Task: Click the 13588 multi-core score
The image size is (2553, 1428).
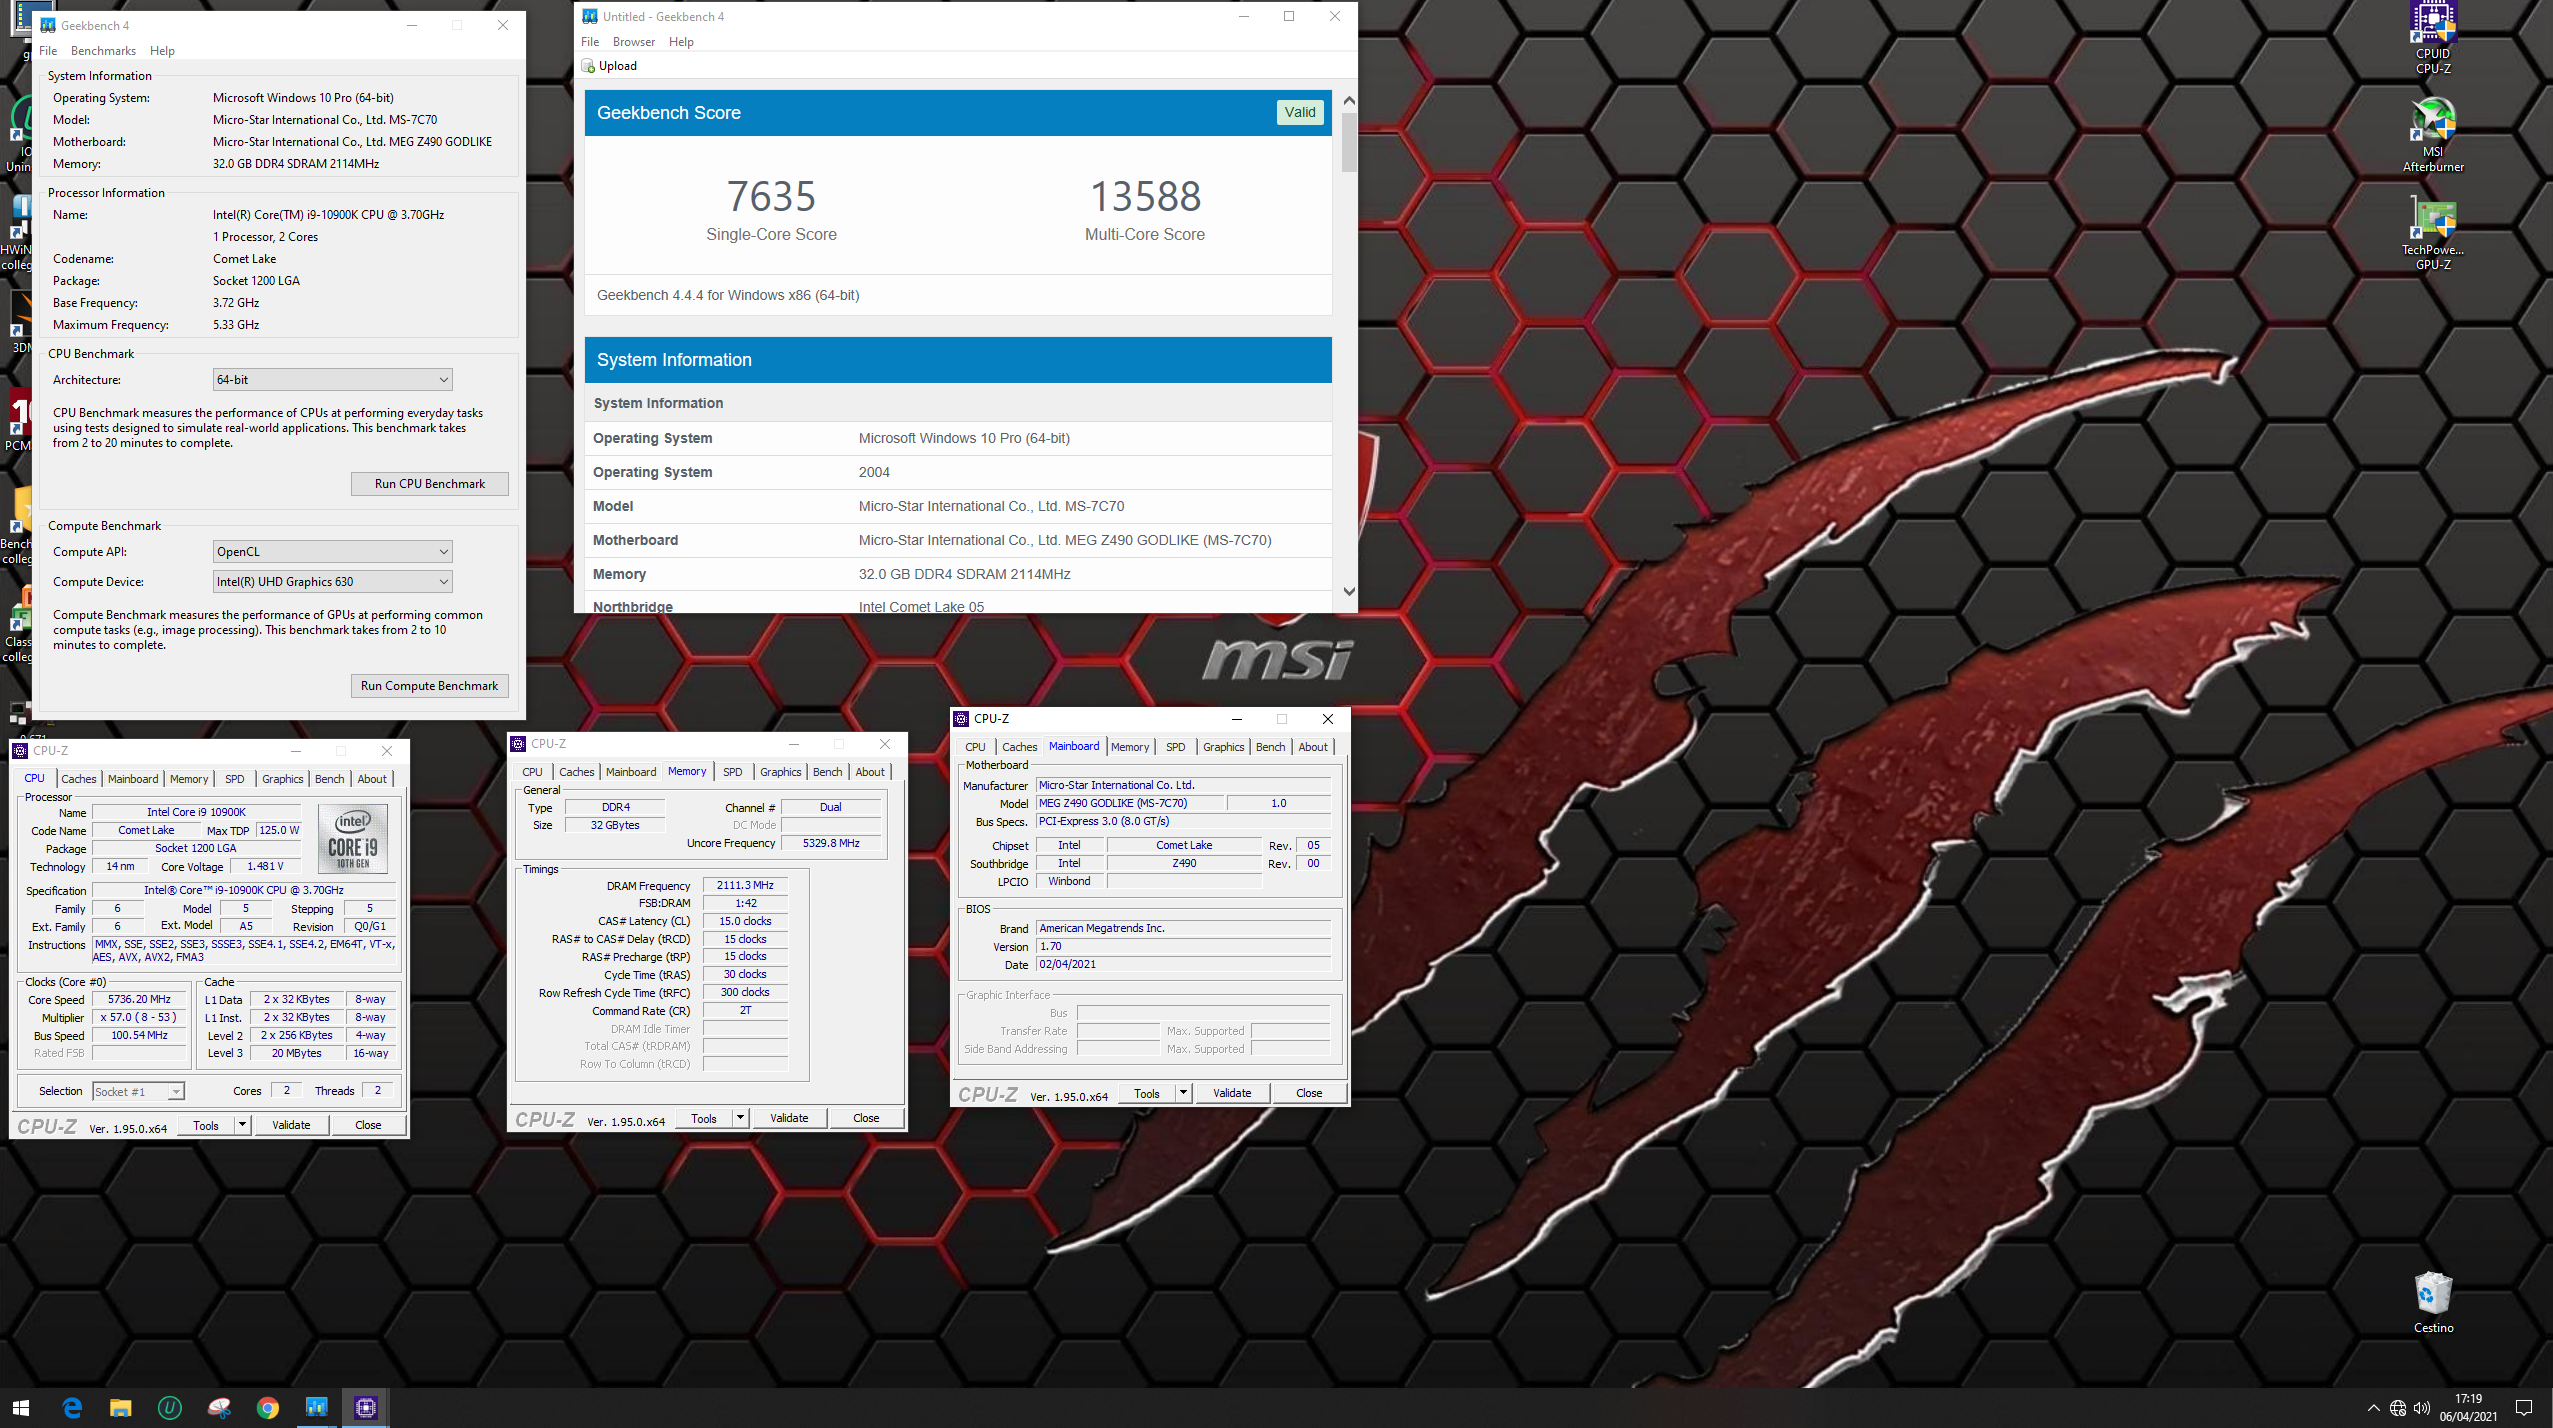Action: (1145, 196)
